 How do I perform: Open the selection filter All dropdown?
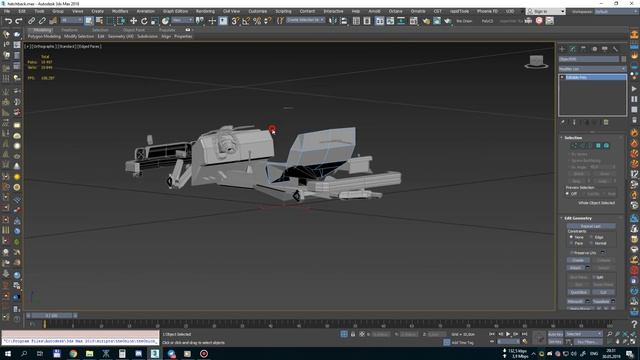tap(71, 20)
